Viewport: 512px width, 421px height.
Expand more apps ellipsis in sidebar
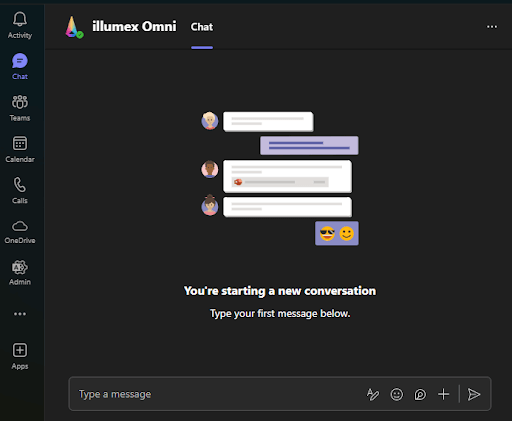coord(20,314)
